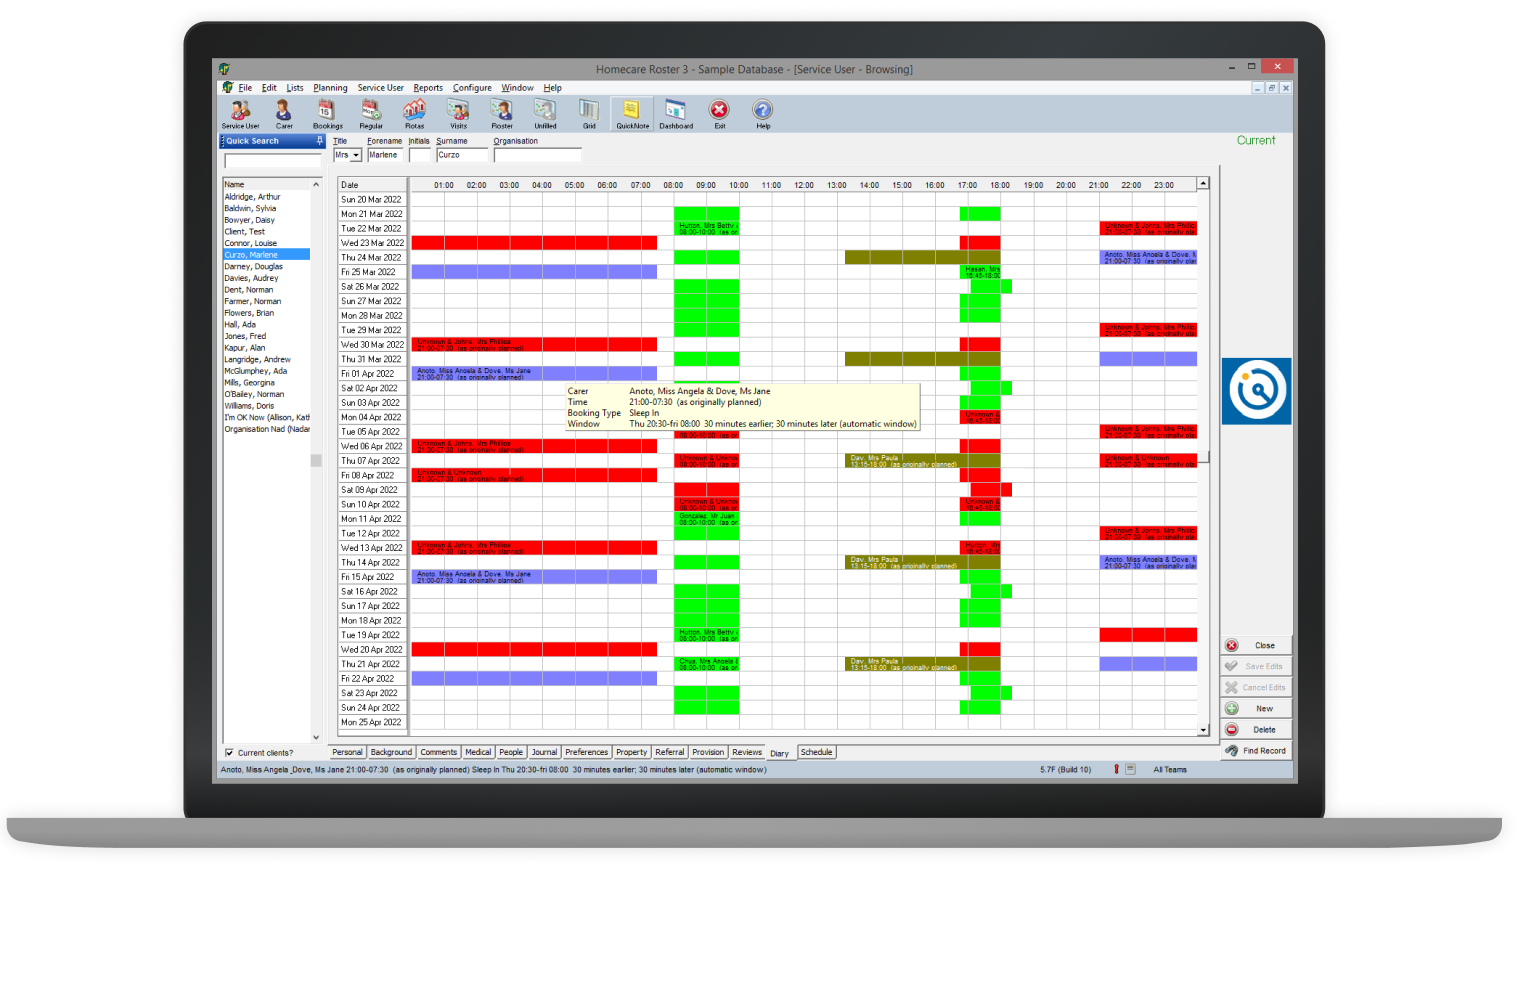1538x992 pixels.
Task: Click the Delete button
Action: coord(1256,729)
